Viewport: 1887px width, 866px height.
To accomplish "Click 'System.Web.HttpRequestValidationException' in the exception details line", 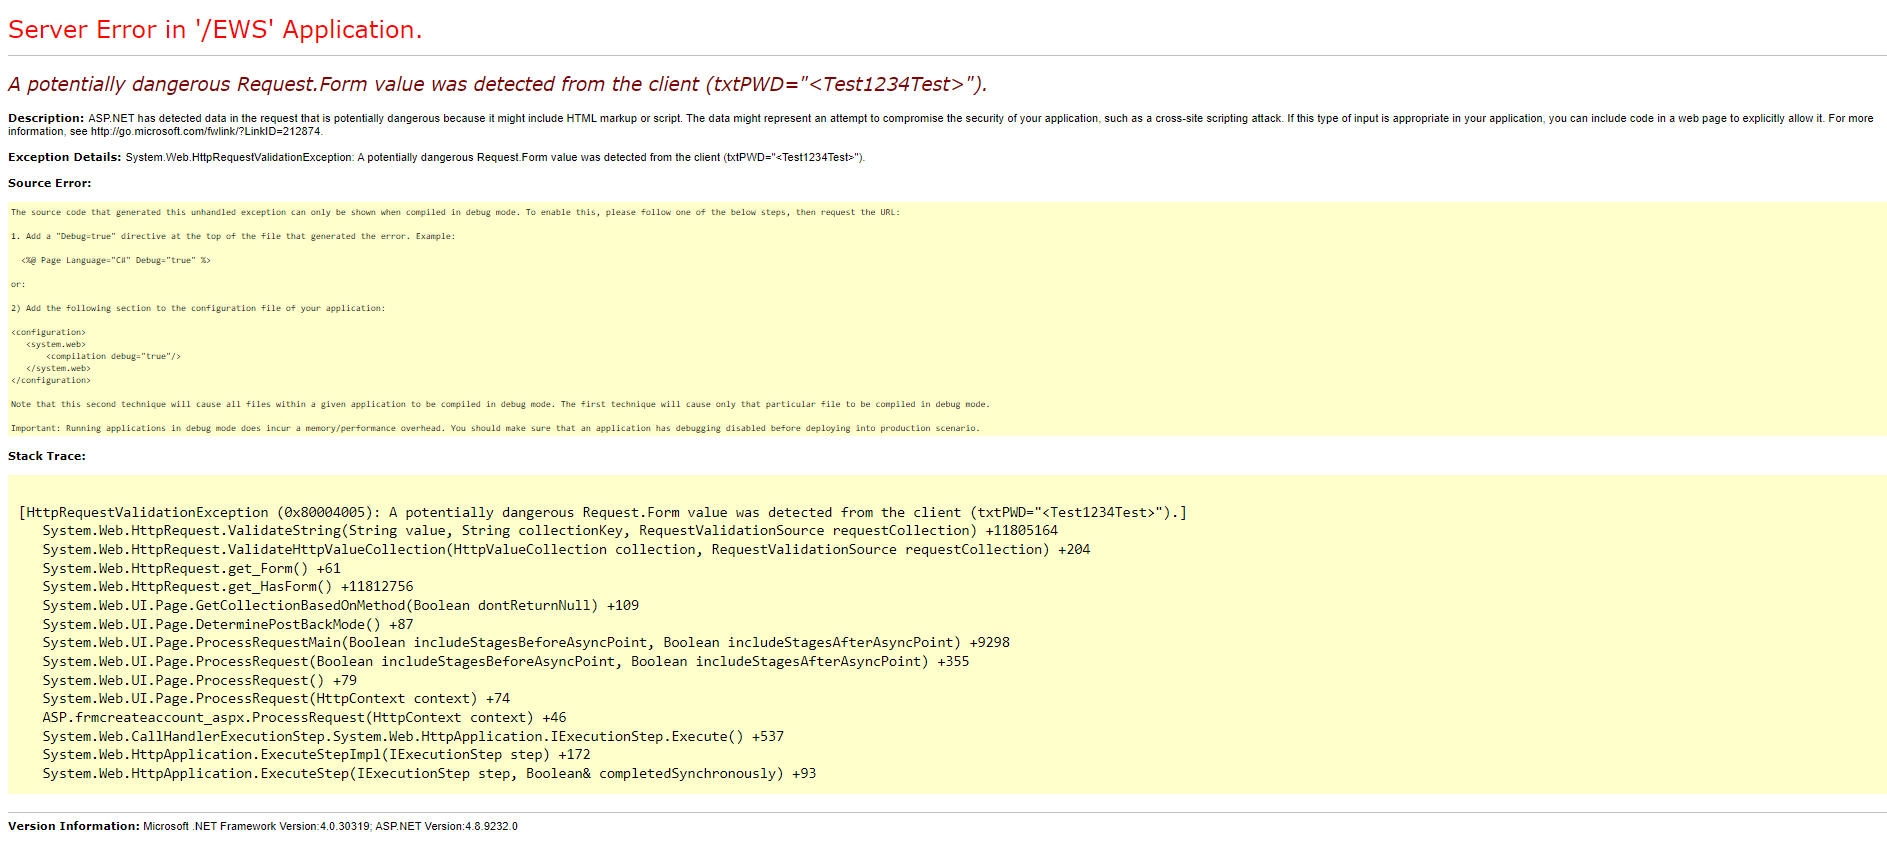I will (239, 157).
